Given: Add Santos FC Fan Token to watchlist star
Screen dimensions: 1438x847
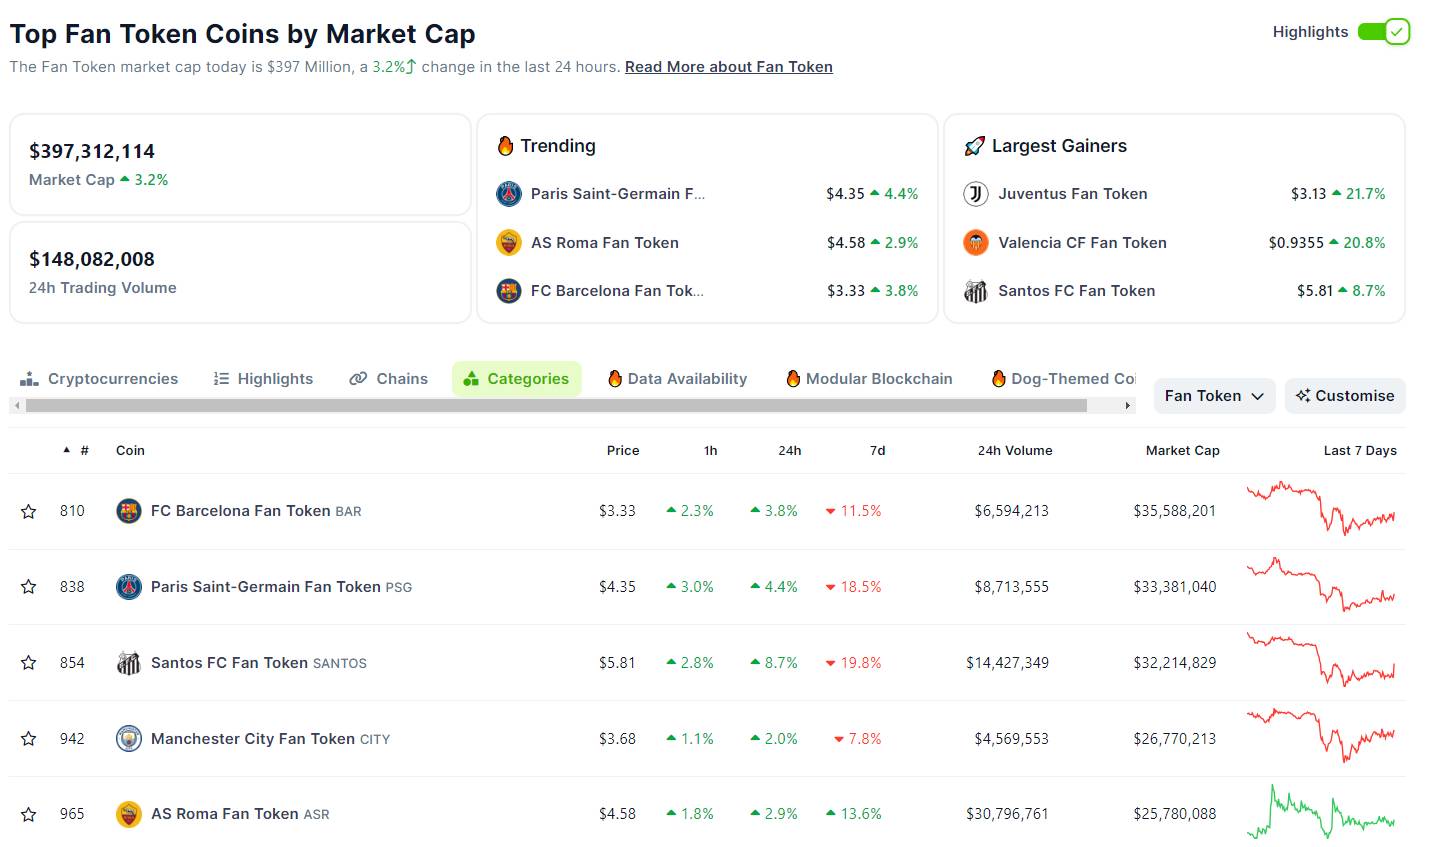Looking at the screenshot, I should point(29,663).
